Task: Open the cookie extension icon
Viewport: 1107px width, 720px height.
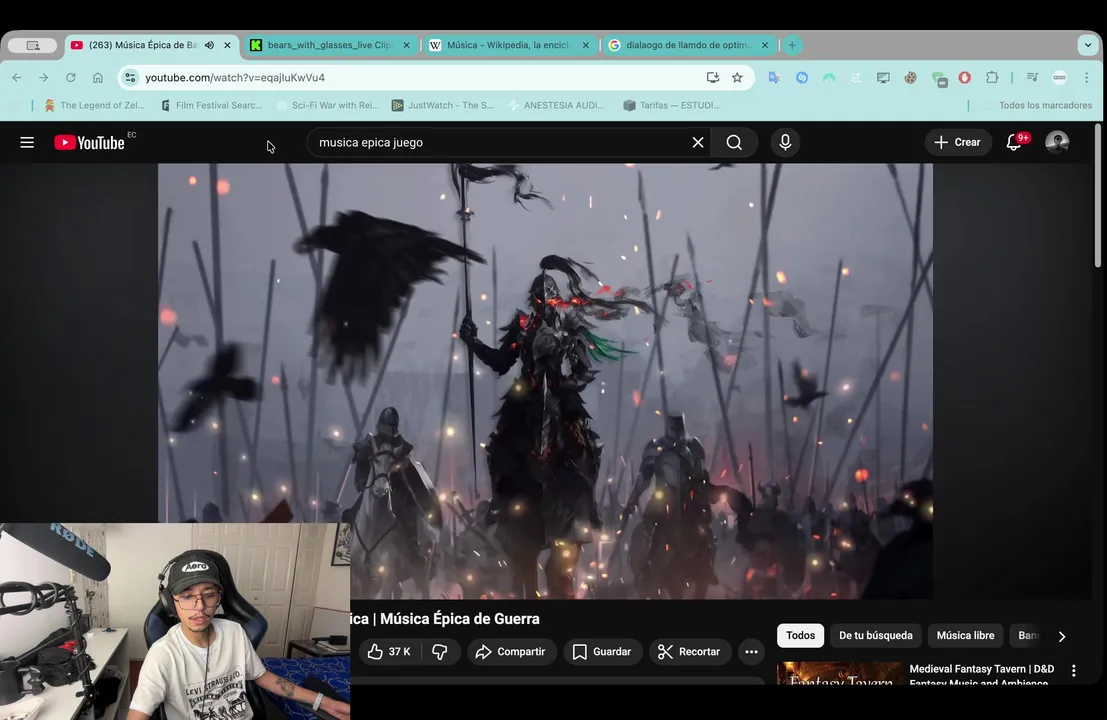Action: point(910,78)
